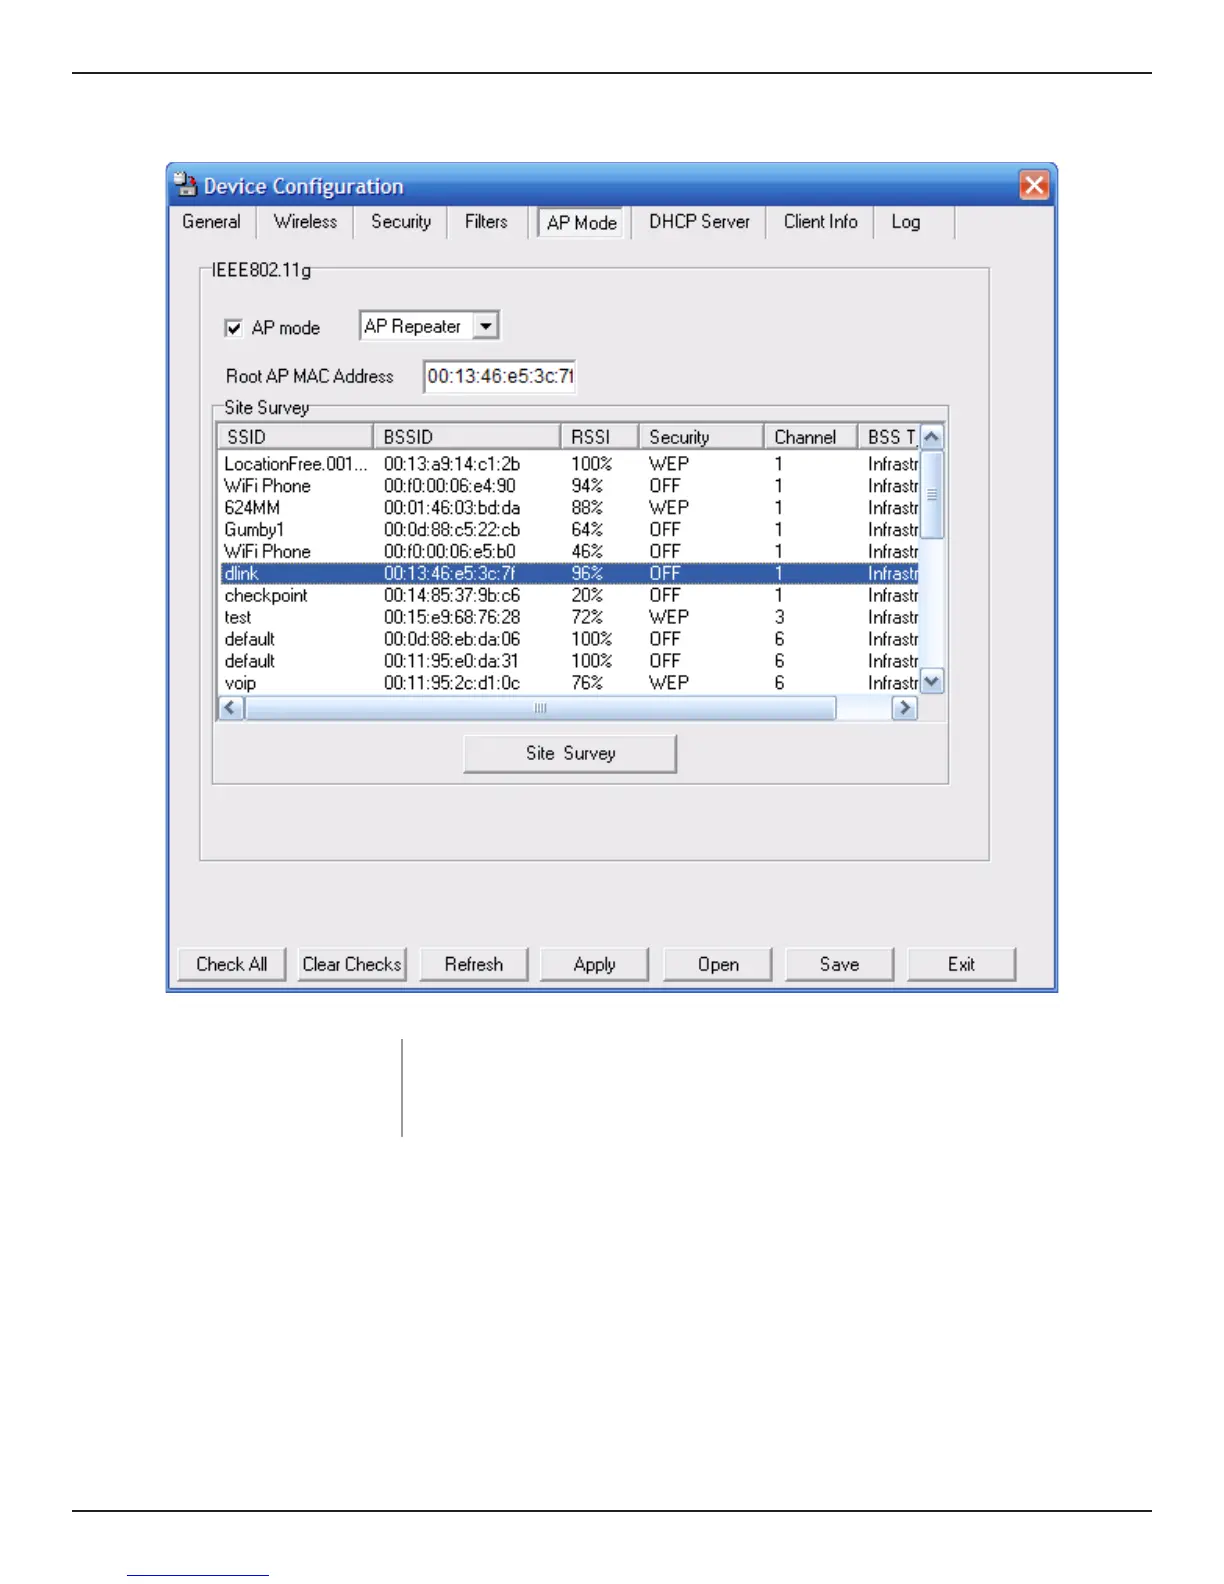The image size is (1224, 1584).
Task: Select the checkpoint network row
Action: pos(569,596)
